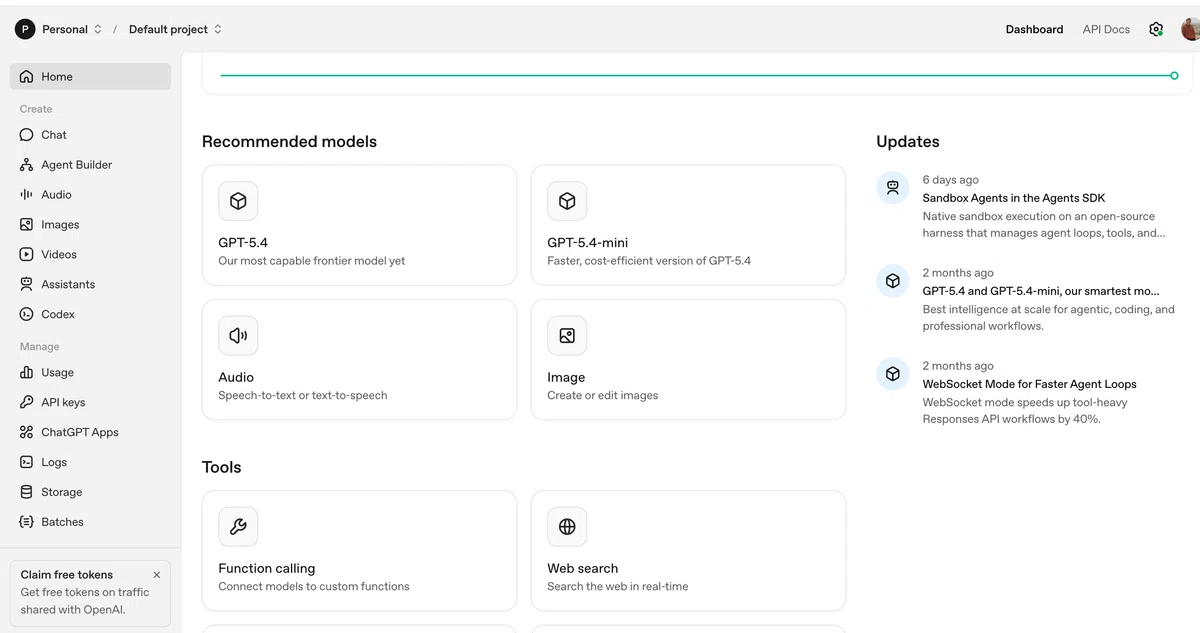This screenshot has width=1200, height=633.
Task: Open the Logs icon in sidebar
Action: click(x=27, y=463)
